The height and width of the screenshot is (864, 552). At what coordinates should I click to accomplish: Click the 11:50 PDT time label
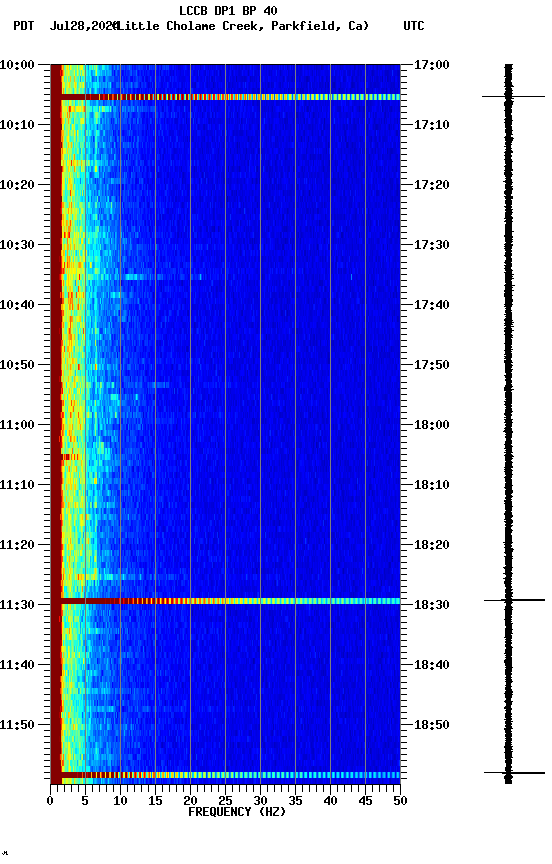point(17,725)
